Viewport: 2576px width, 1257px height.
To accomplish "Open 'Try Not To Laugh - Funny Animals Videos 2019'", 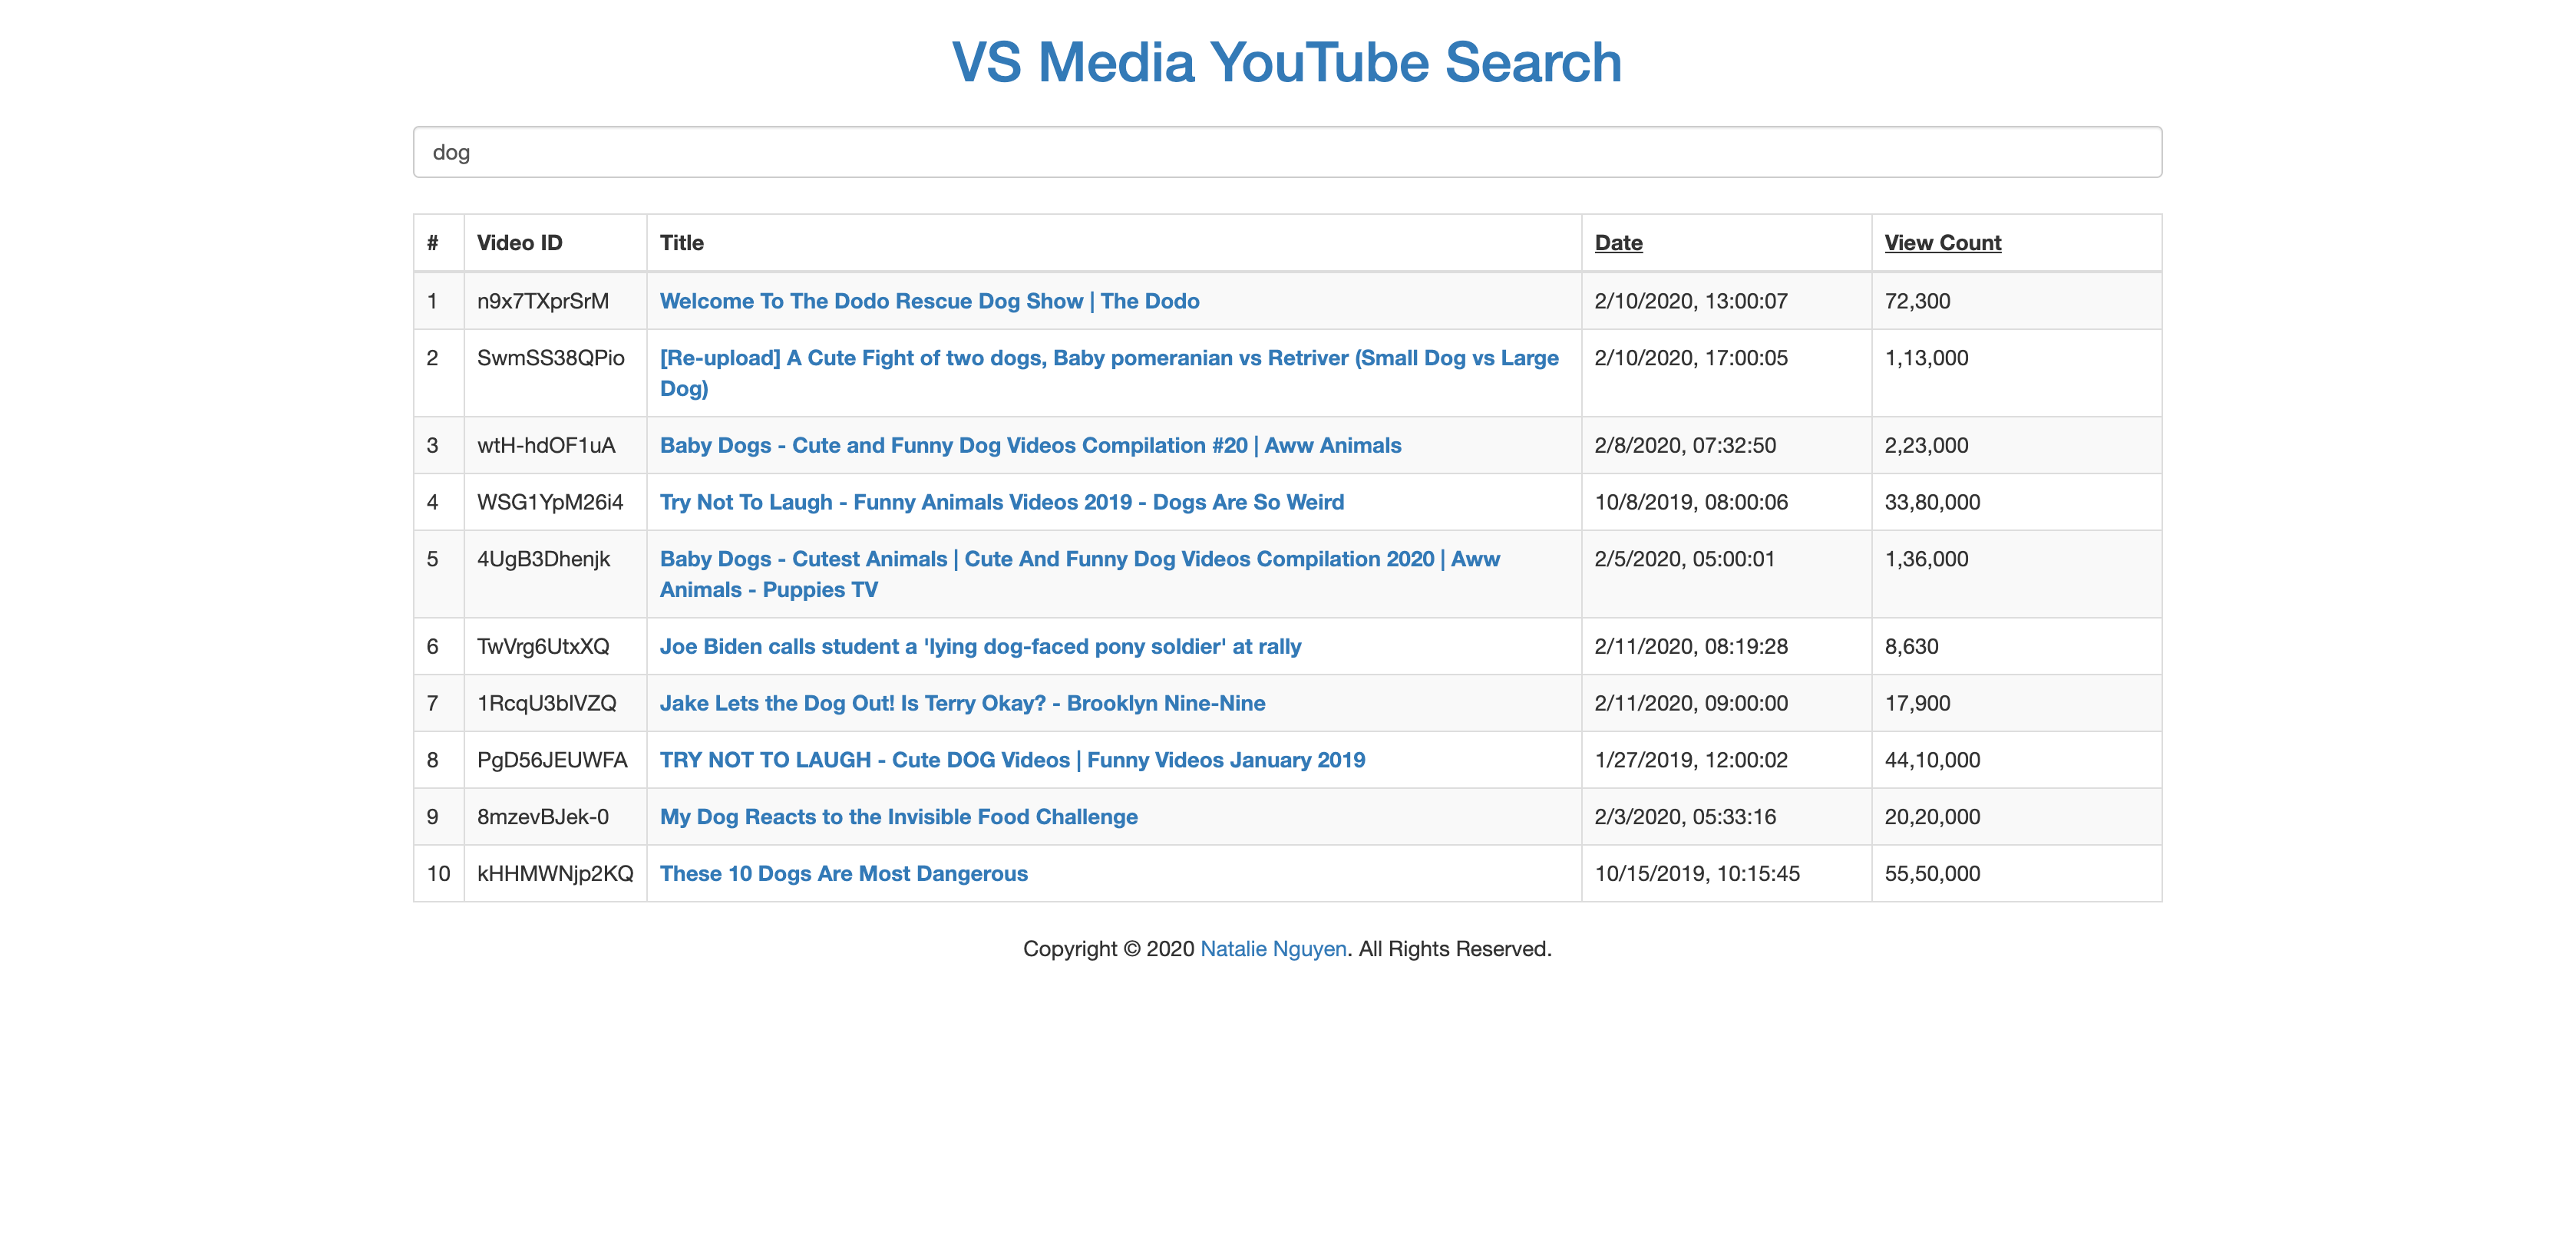I will (1001, 502).
